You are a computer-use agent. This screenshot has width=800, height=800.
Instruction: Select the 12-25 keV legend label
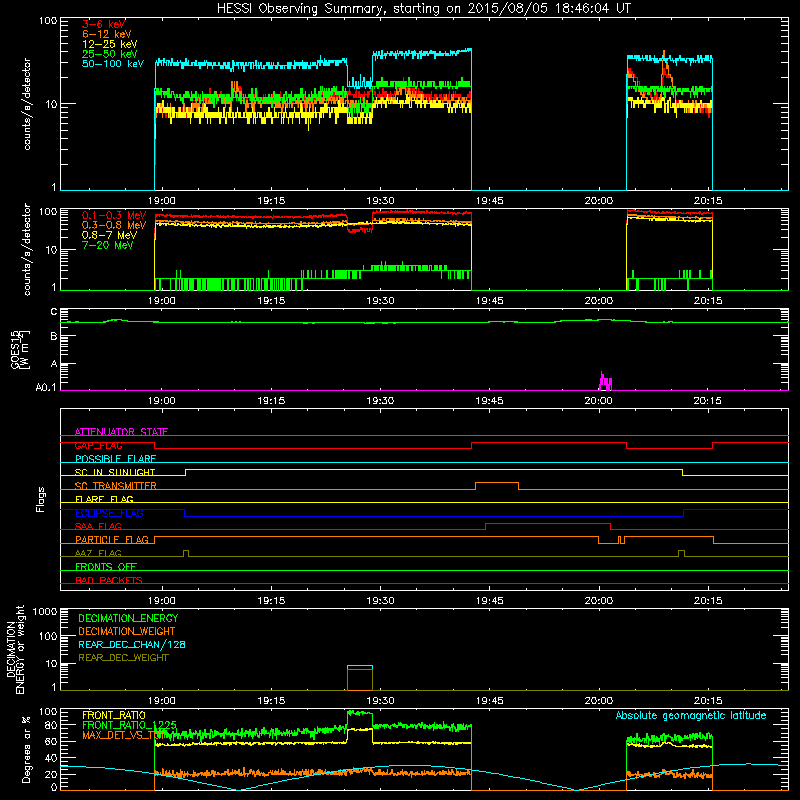coord(110,44)
